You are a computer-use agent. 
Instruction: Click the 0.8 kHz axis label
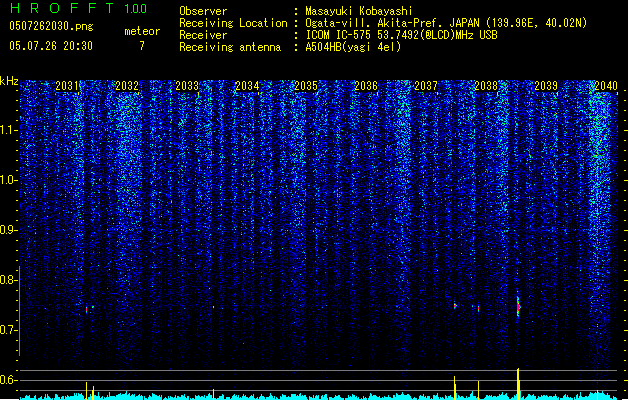pyautogui.click(x=9, y=280)
